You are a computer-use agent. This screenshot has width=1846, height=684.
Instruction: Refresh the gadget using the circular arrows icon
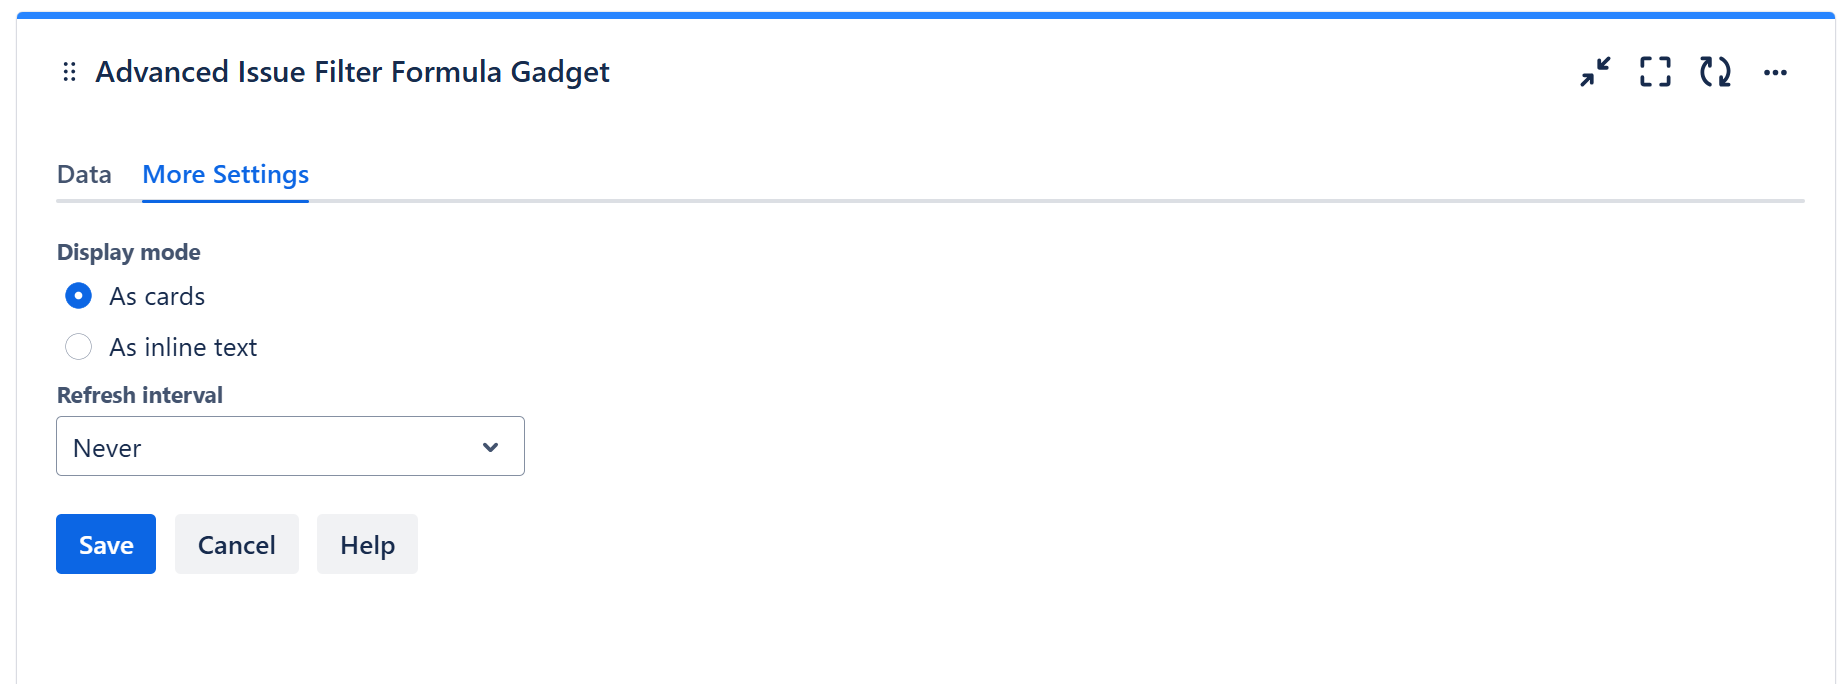(1715, 72)
